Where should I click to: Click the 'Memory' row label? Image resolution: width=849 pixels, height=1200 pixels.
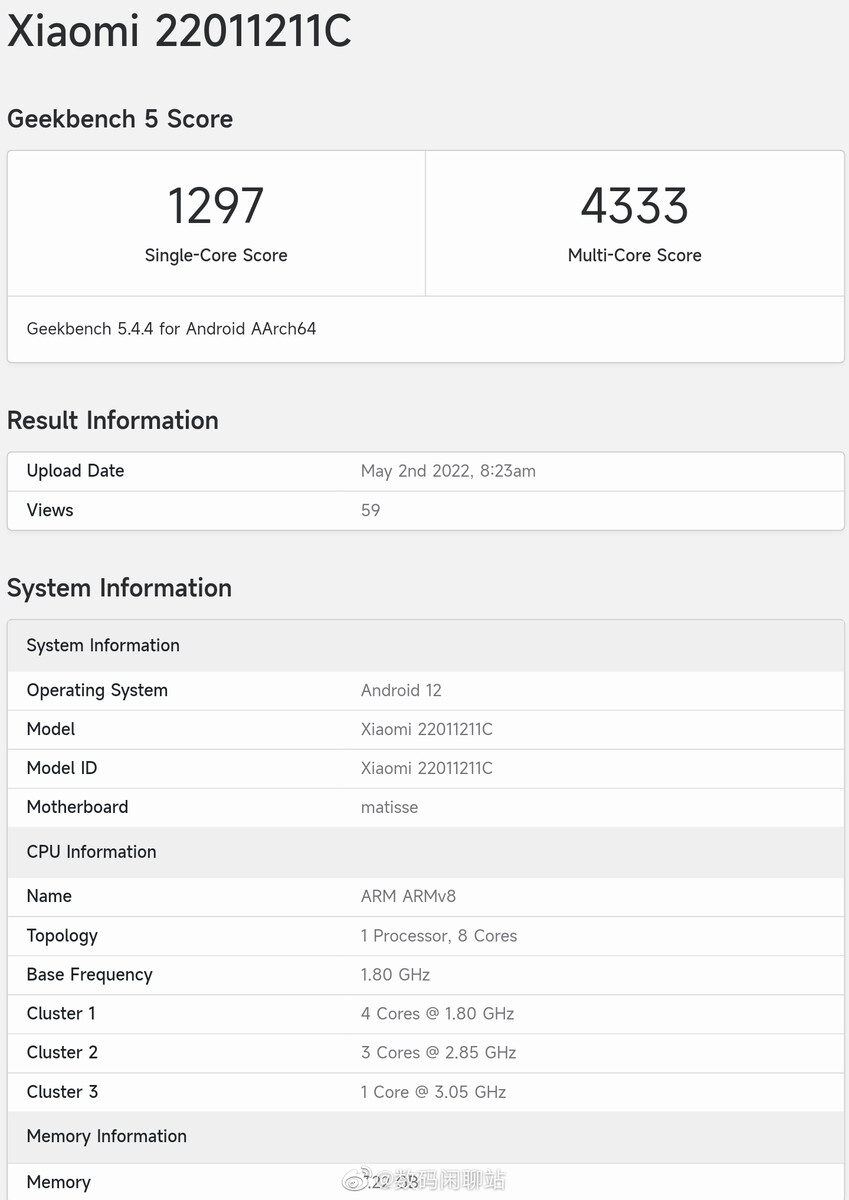tap(59, 1182)
